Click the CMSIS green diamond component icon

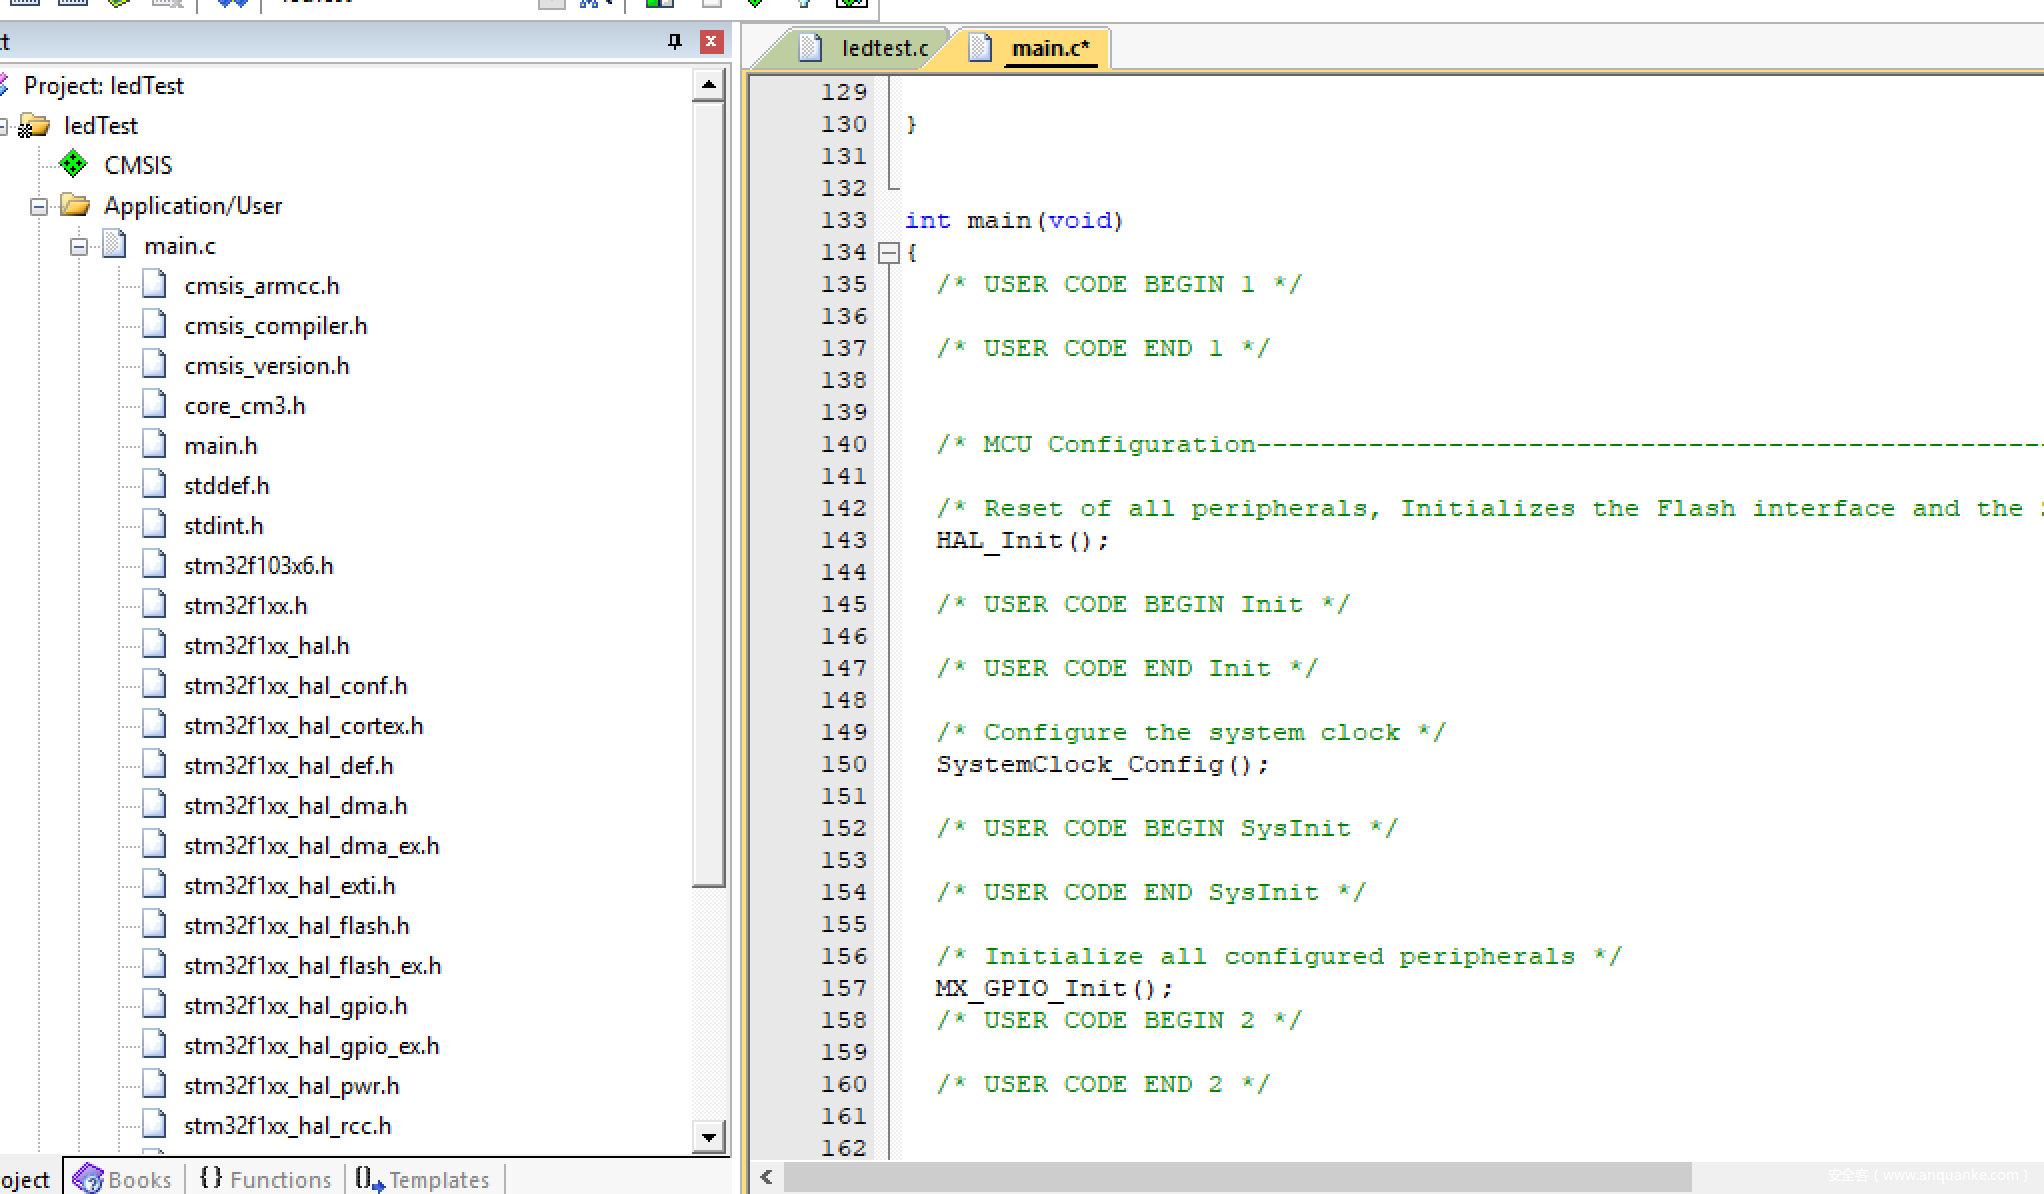[x=73, y=164]
